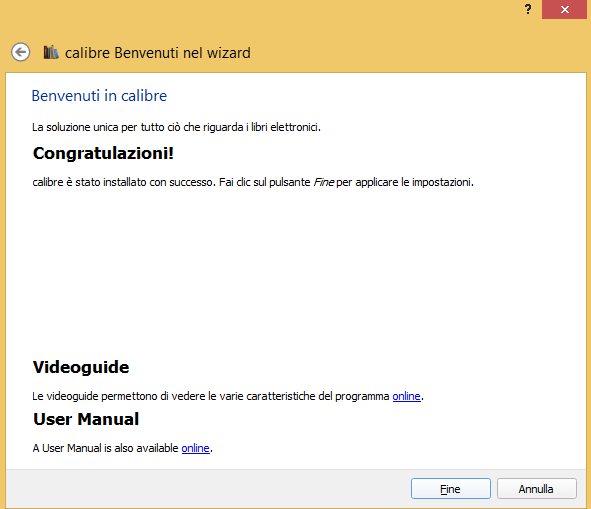This screenshot has width=591, height=509.
Task: Click 'A User Manual is also available' text
Action: [105, 448]
